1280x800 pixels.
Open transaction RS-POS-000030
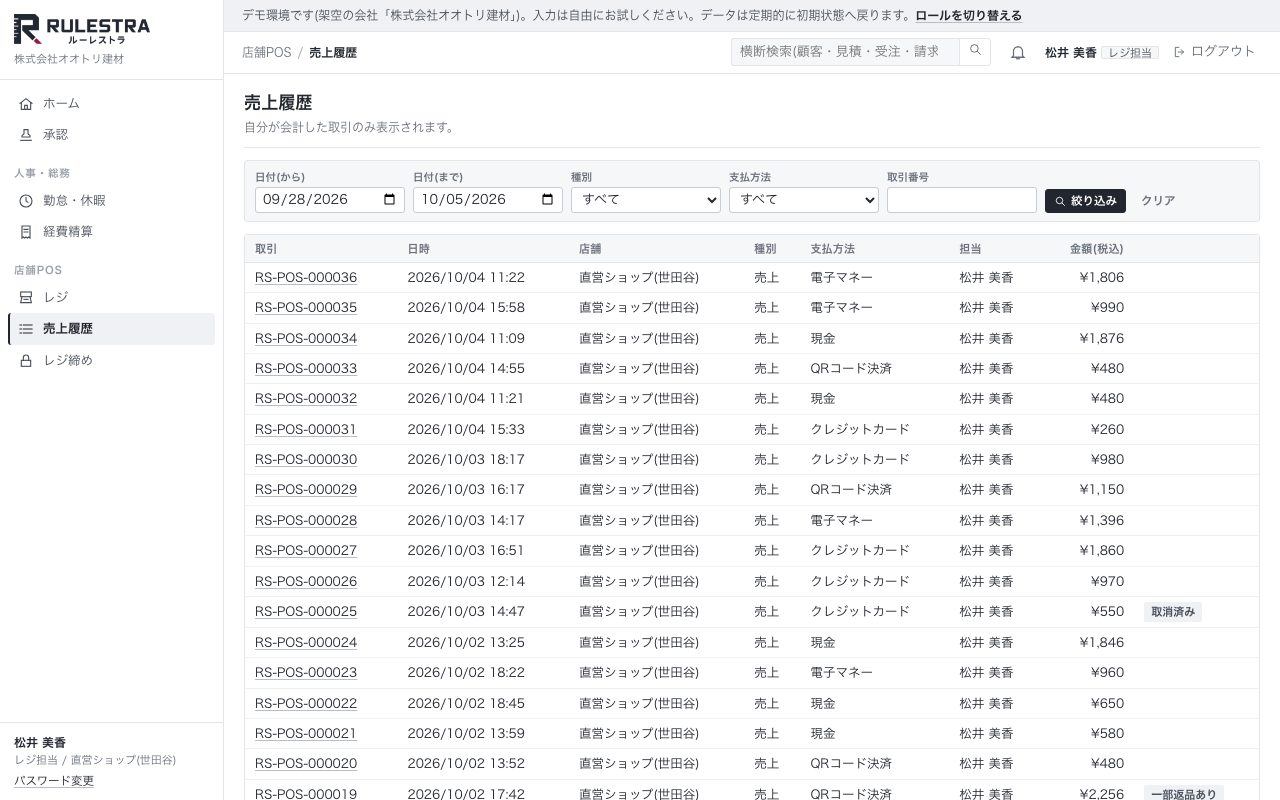[306, 460]
